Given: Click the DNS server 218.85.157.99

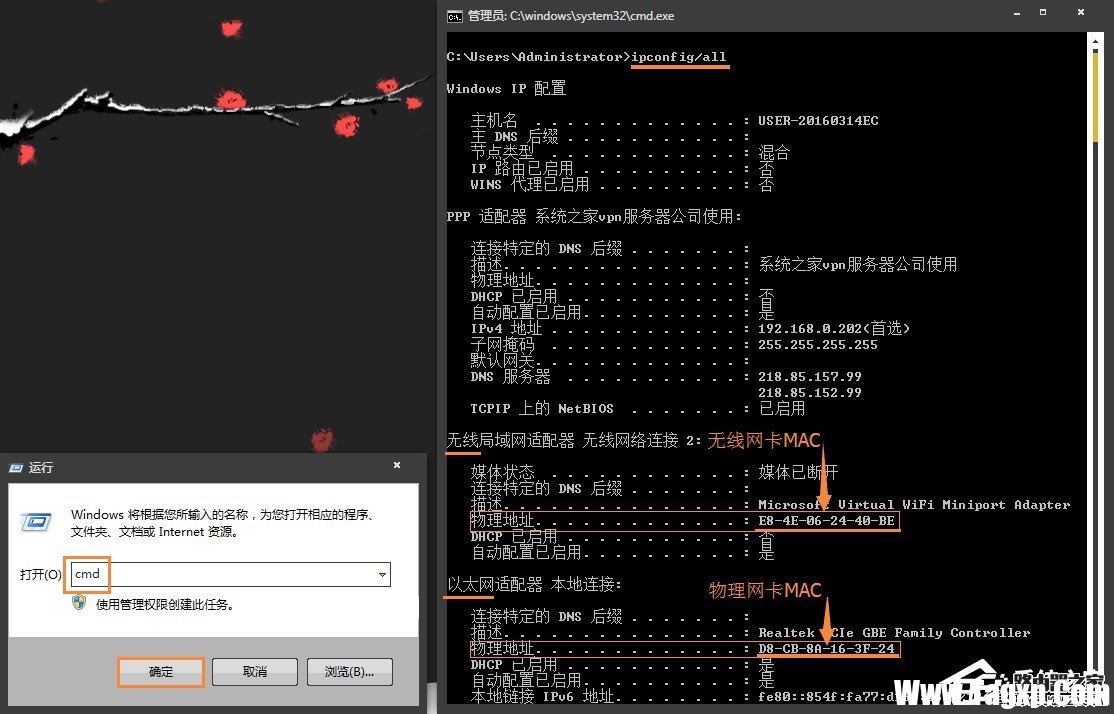Looking at the screenshot, I should point(810,377).
